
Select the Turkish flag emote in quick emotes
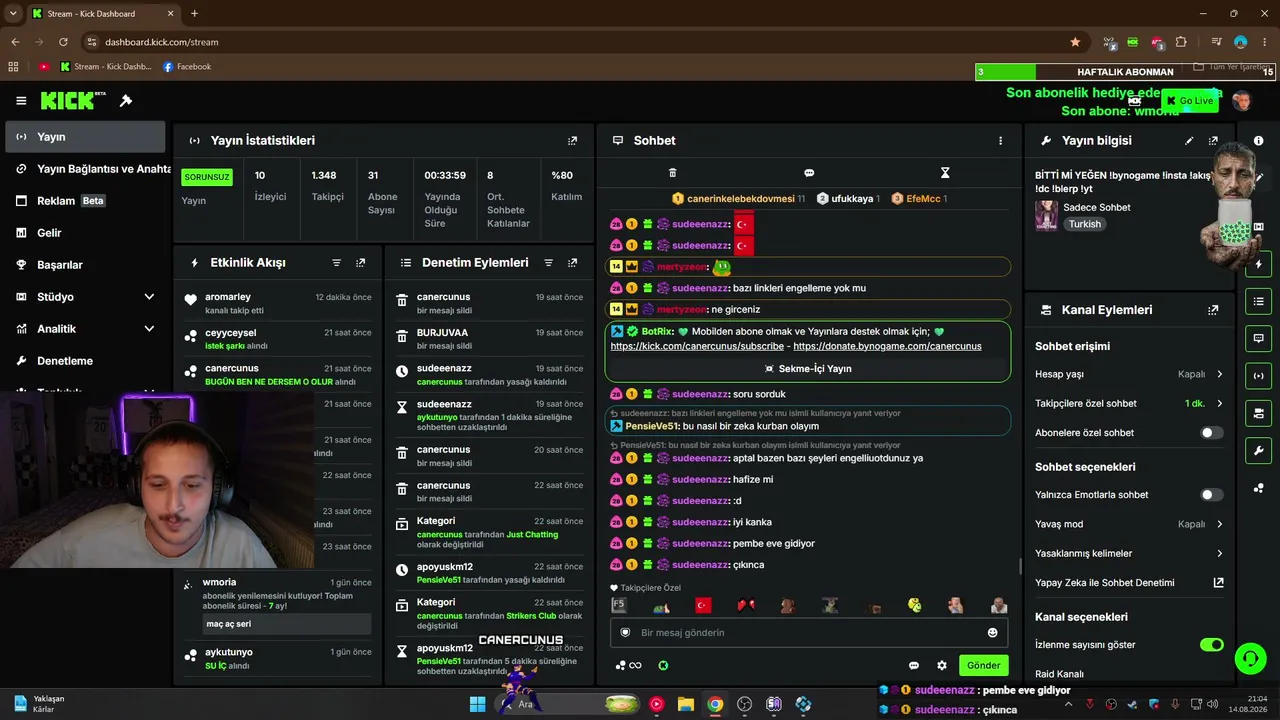tap(703, 605)
